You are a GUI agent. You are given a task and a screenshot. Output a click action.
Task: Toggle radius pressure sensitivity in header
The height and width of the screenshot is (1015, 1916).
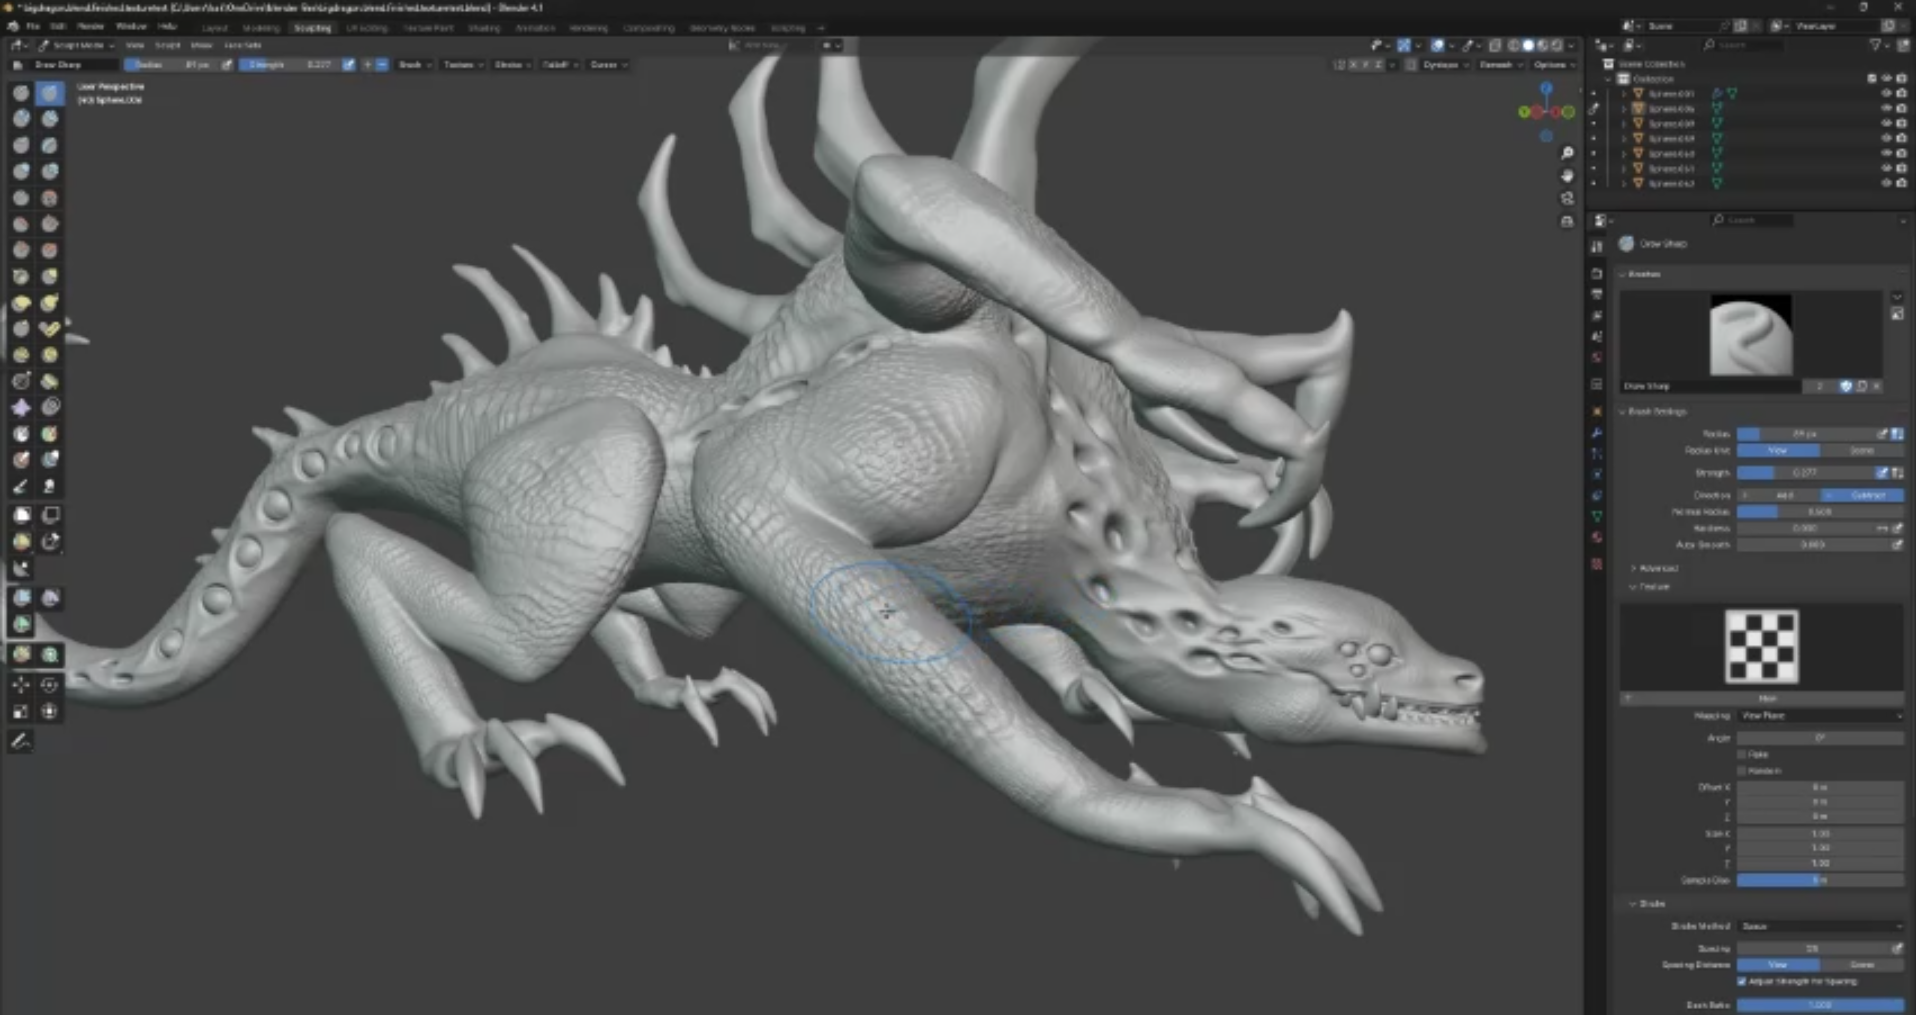click(x=227, y=64)
